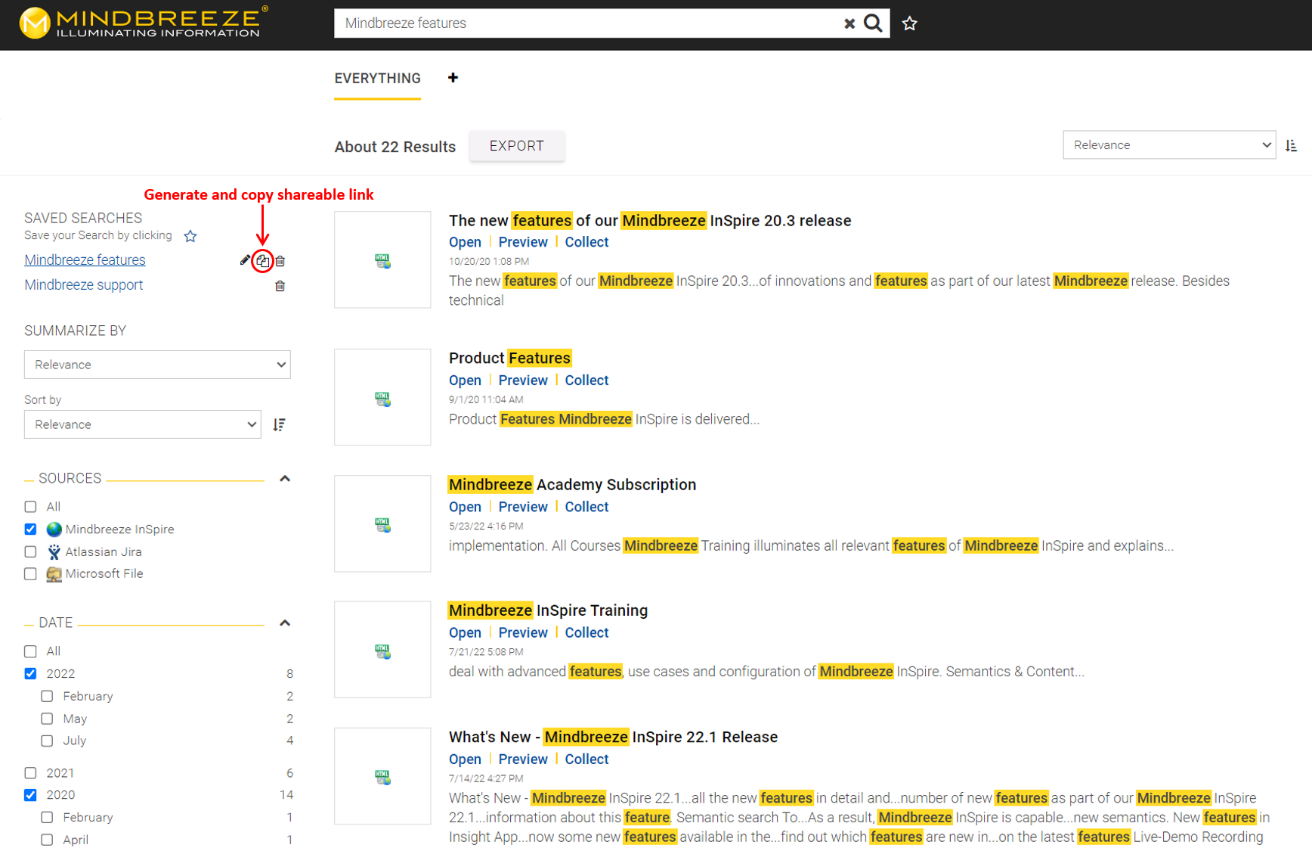Image resolution: width=1312 pixels, height=851 pixels.
Task: Delete the Mindbreeze support saved search
Action: 280,286
